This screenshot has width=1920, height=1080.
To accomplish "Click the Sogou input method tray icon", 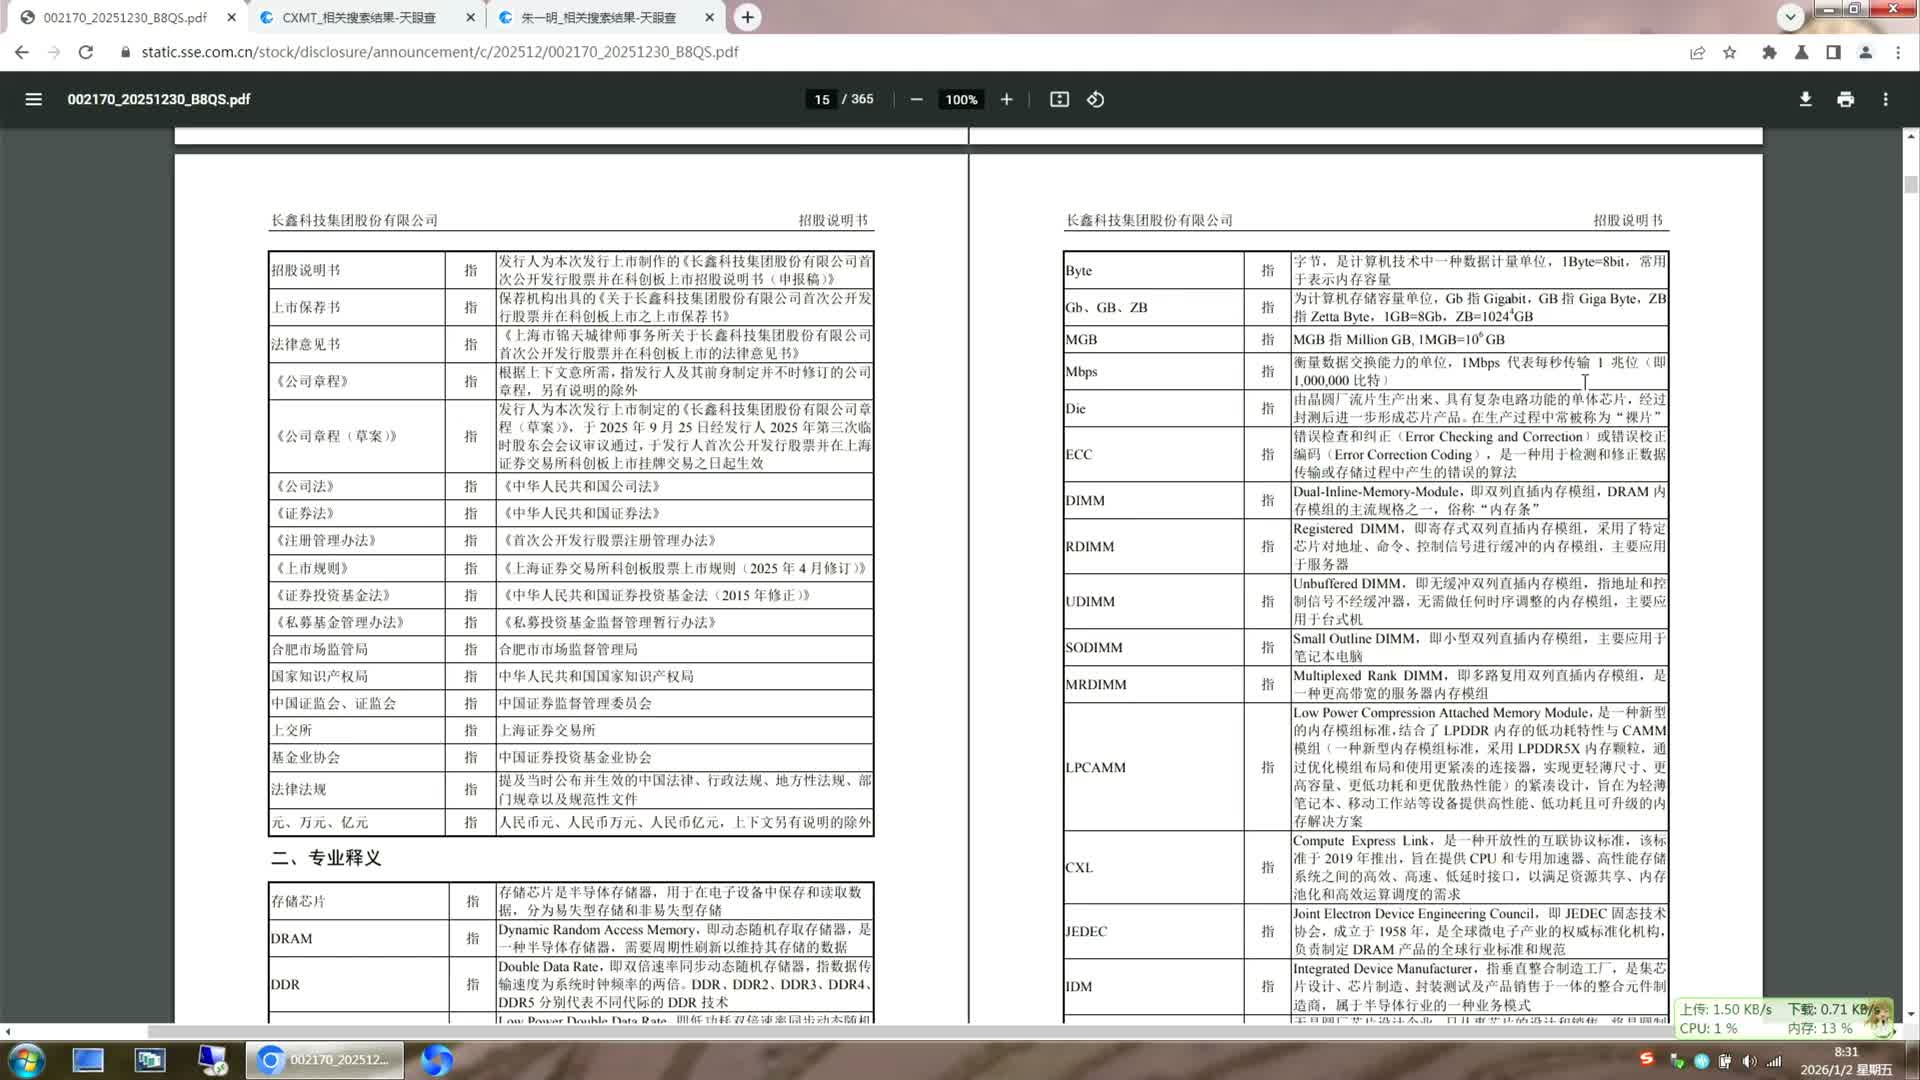I will pos(1646,1058).
